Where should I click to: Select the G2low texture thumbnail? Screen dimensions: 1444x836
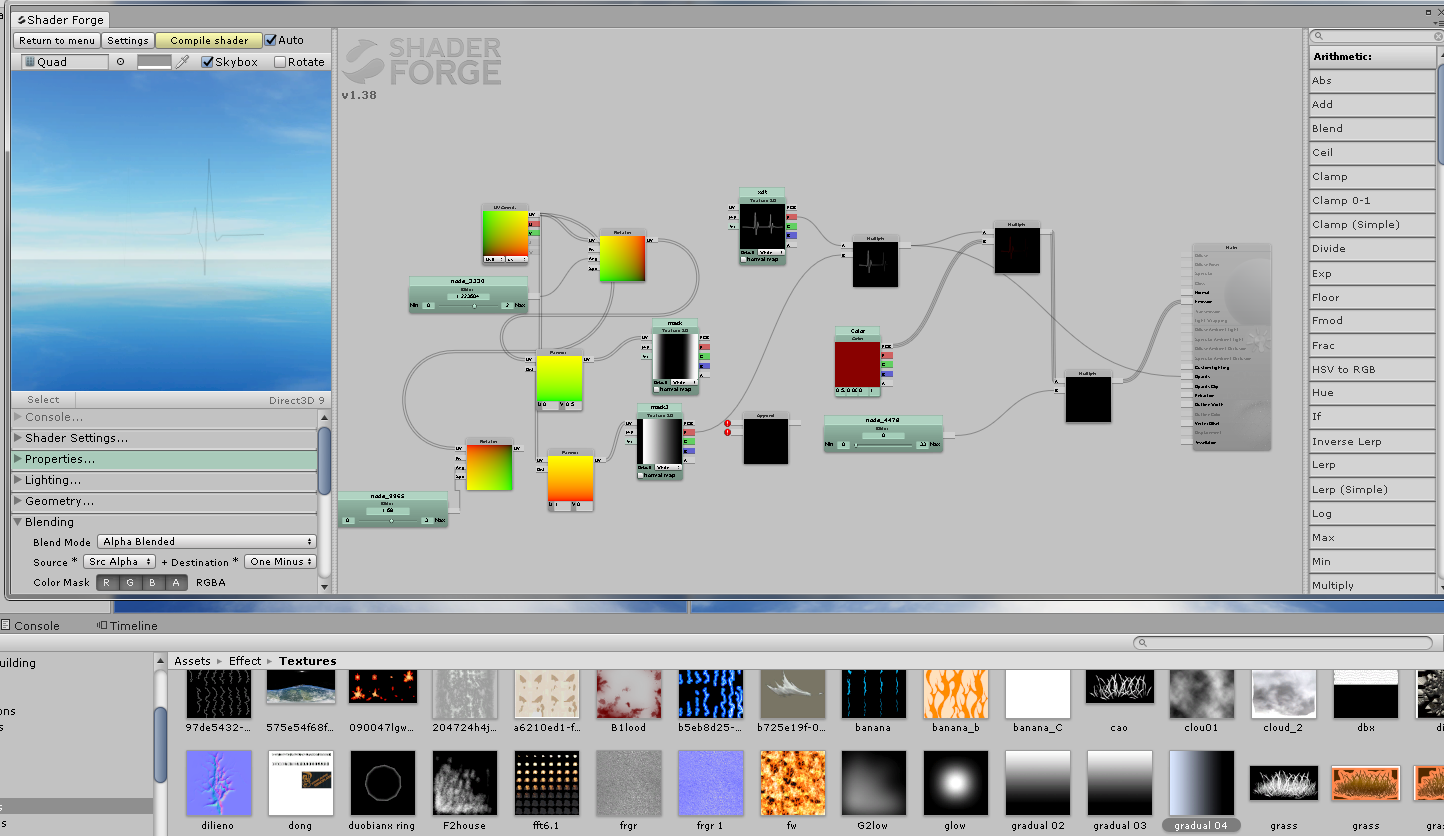(873, 783)
